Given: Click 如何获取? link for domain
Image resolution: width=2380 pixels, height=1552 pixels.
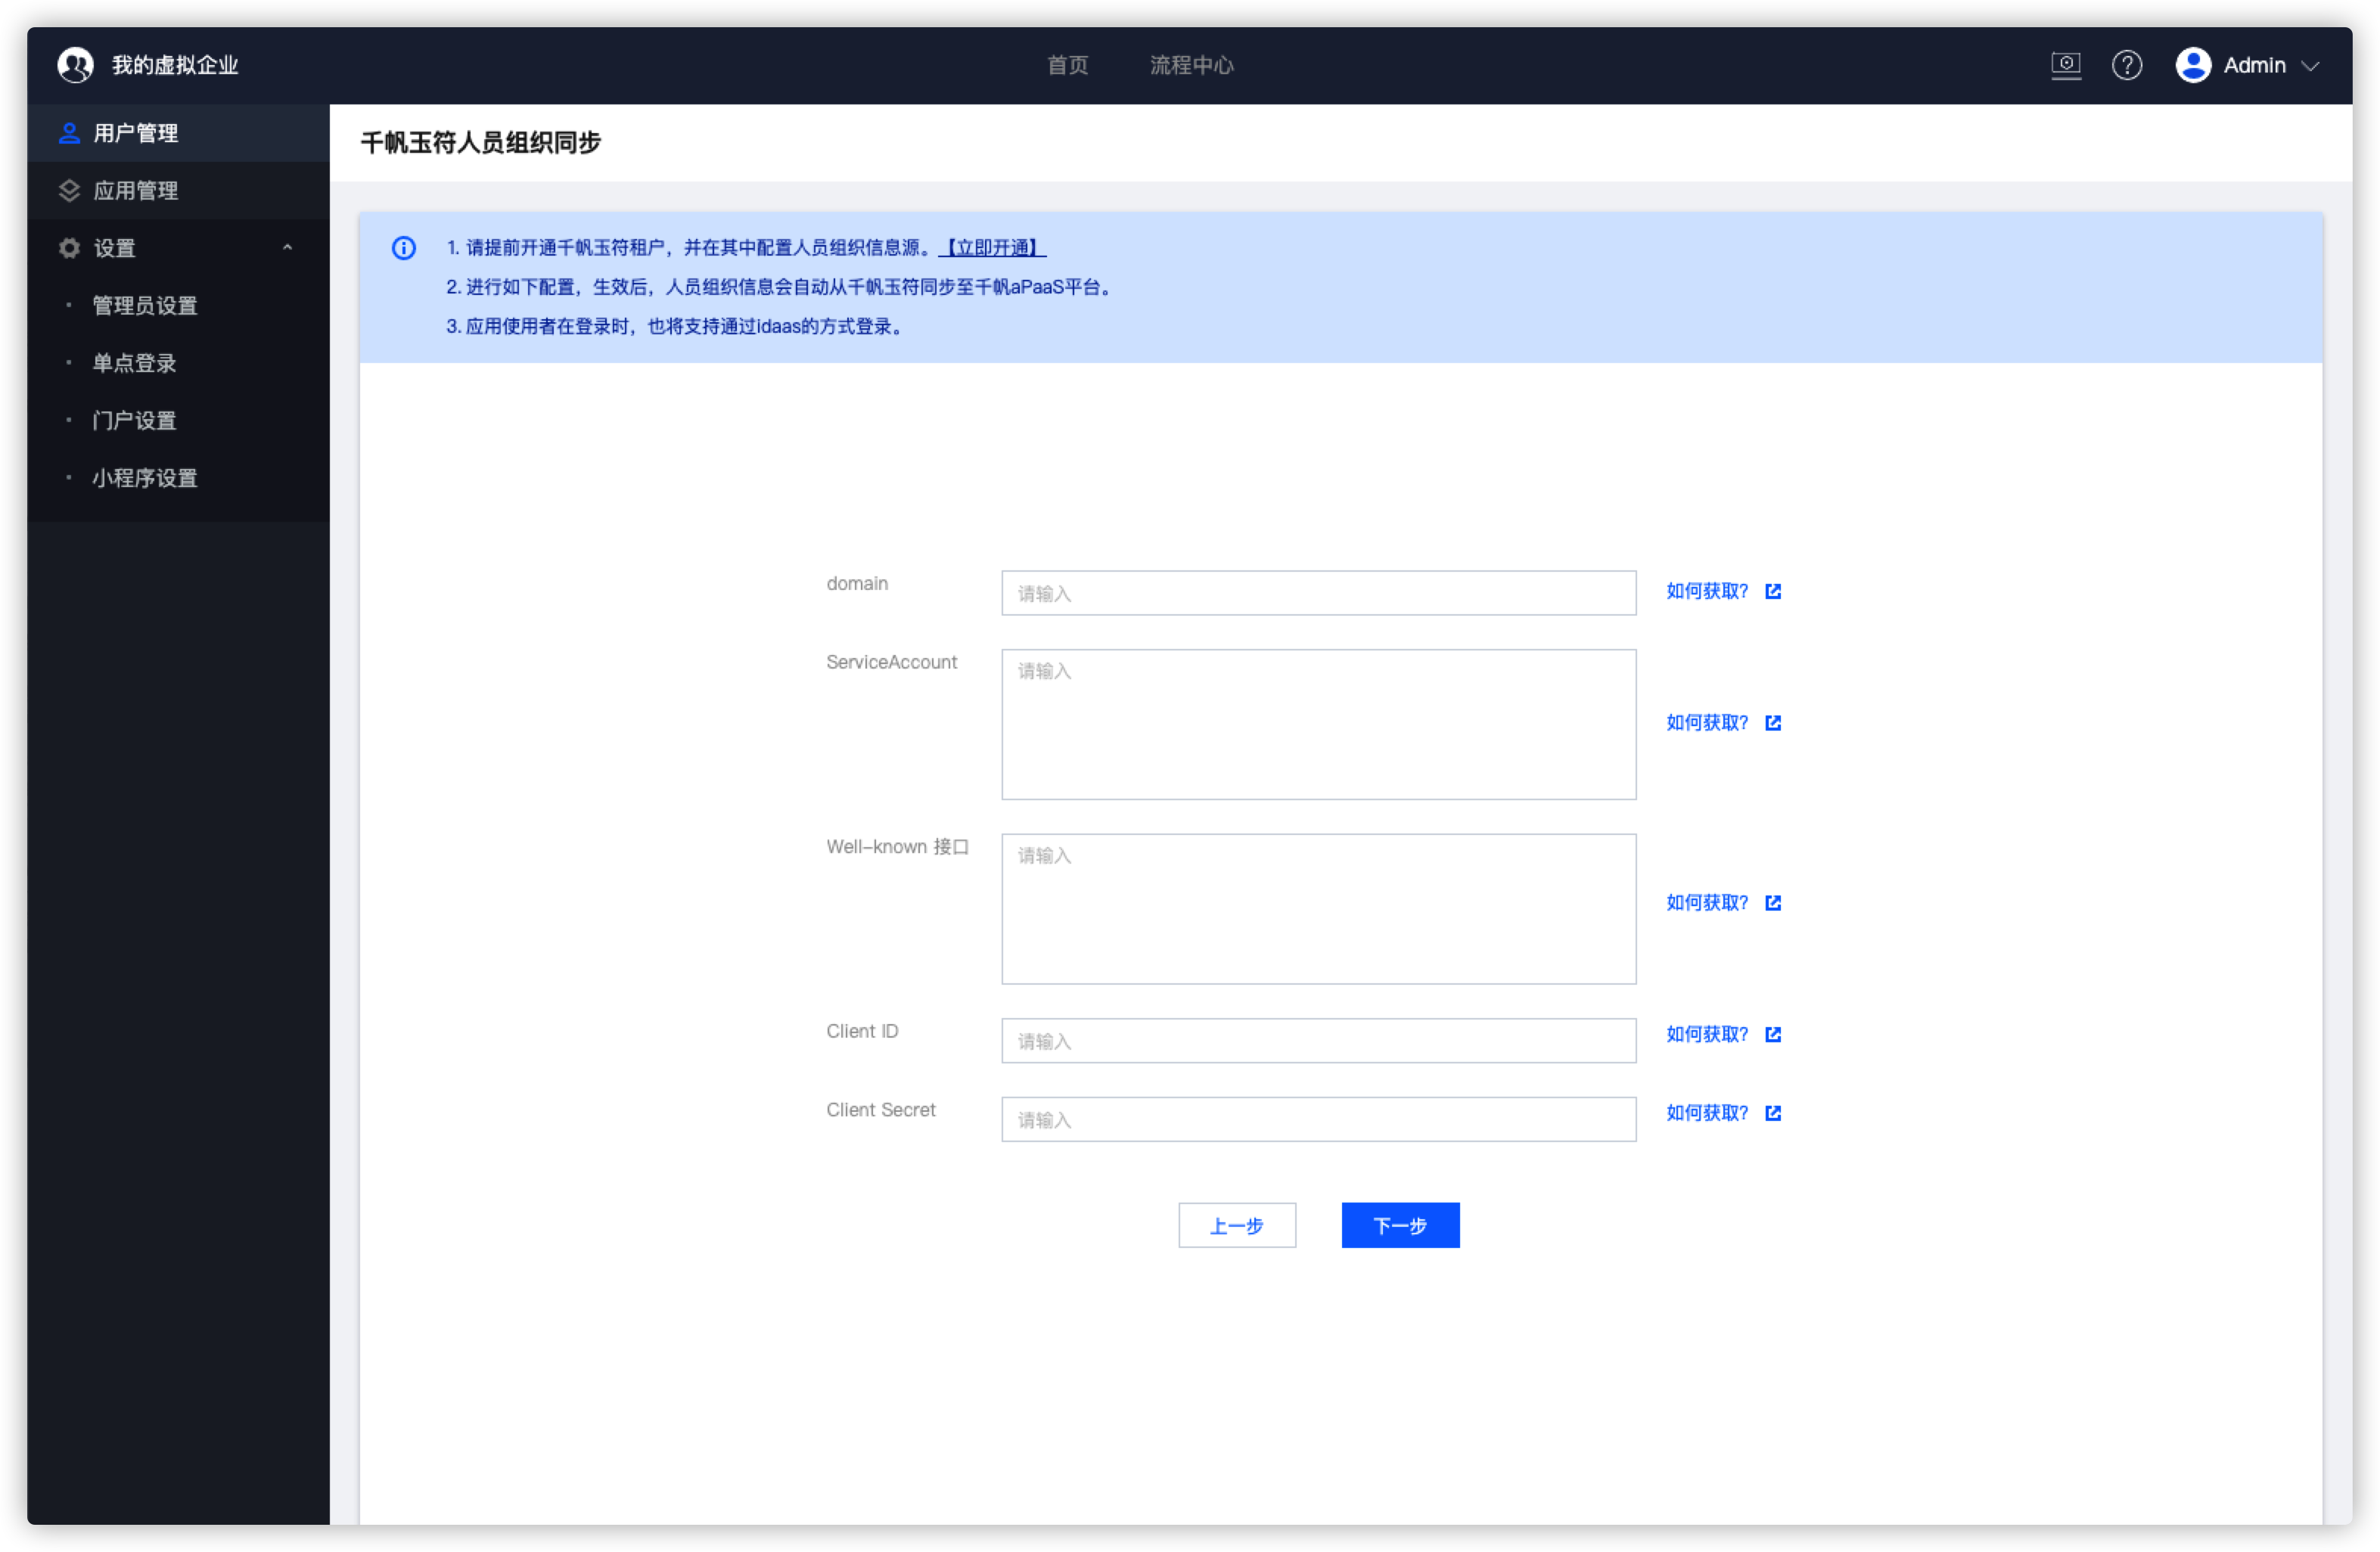Looking at the screenshot, I should pos(1706,591).
